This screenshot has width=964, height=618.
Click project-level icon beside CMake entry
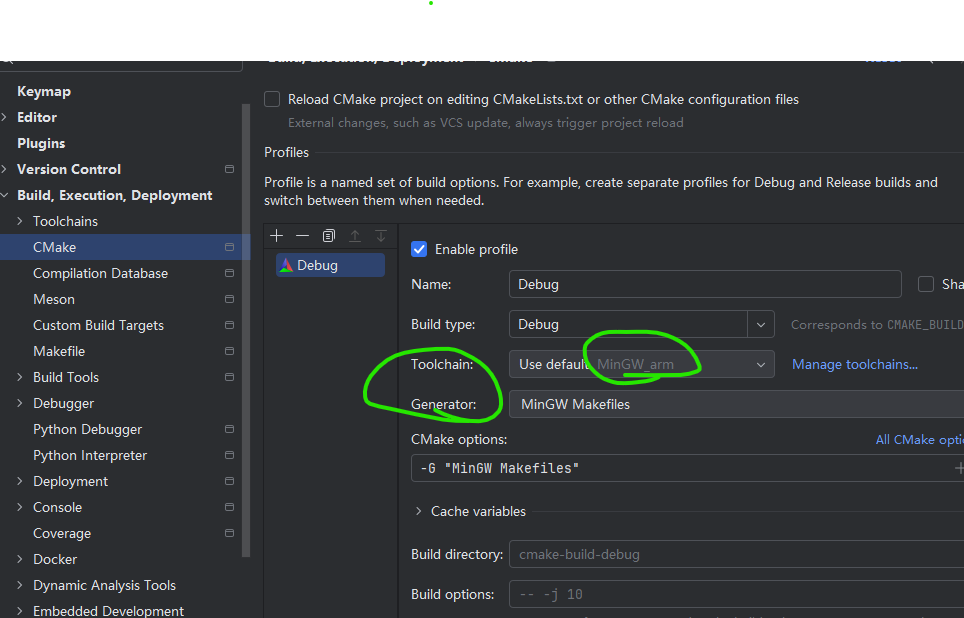coord(229,247)
